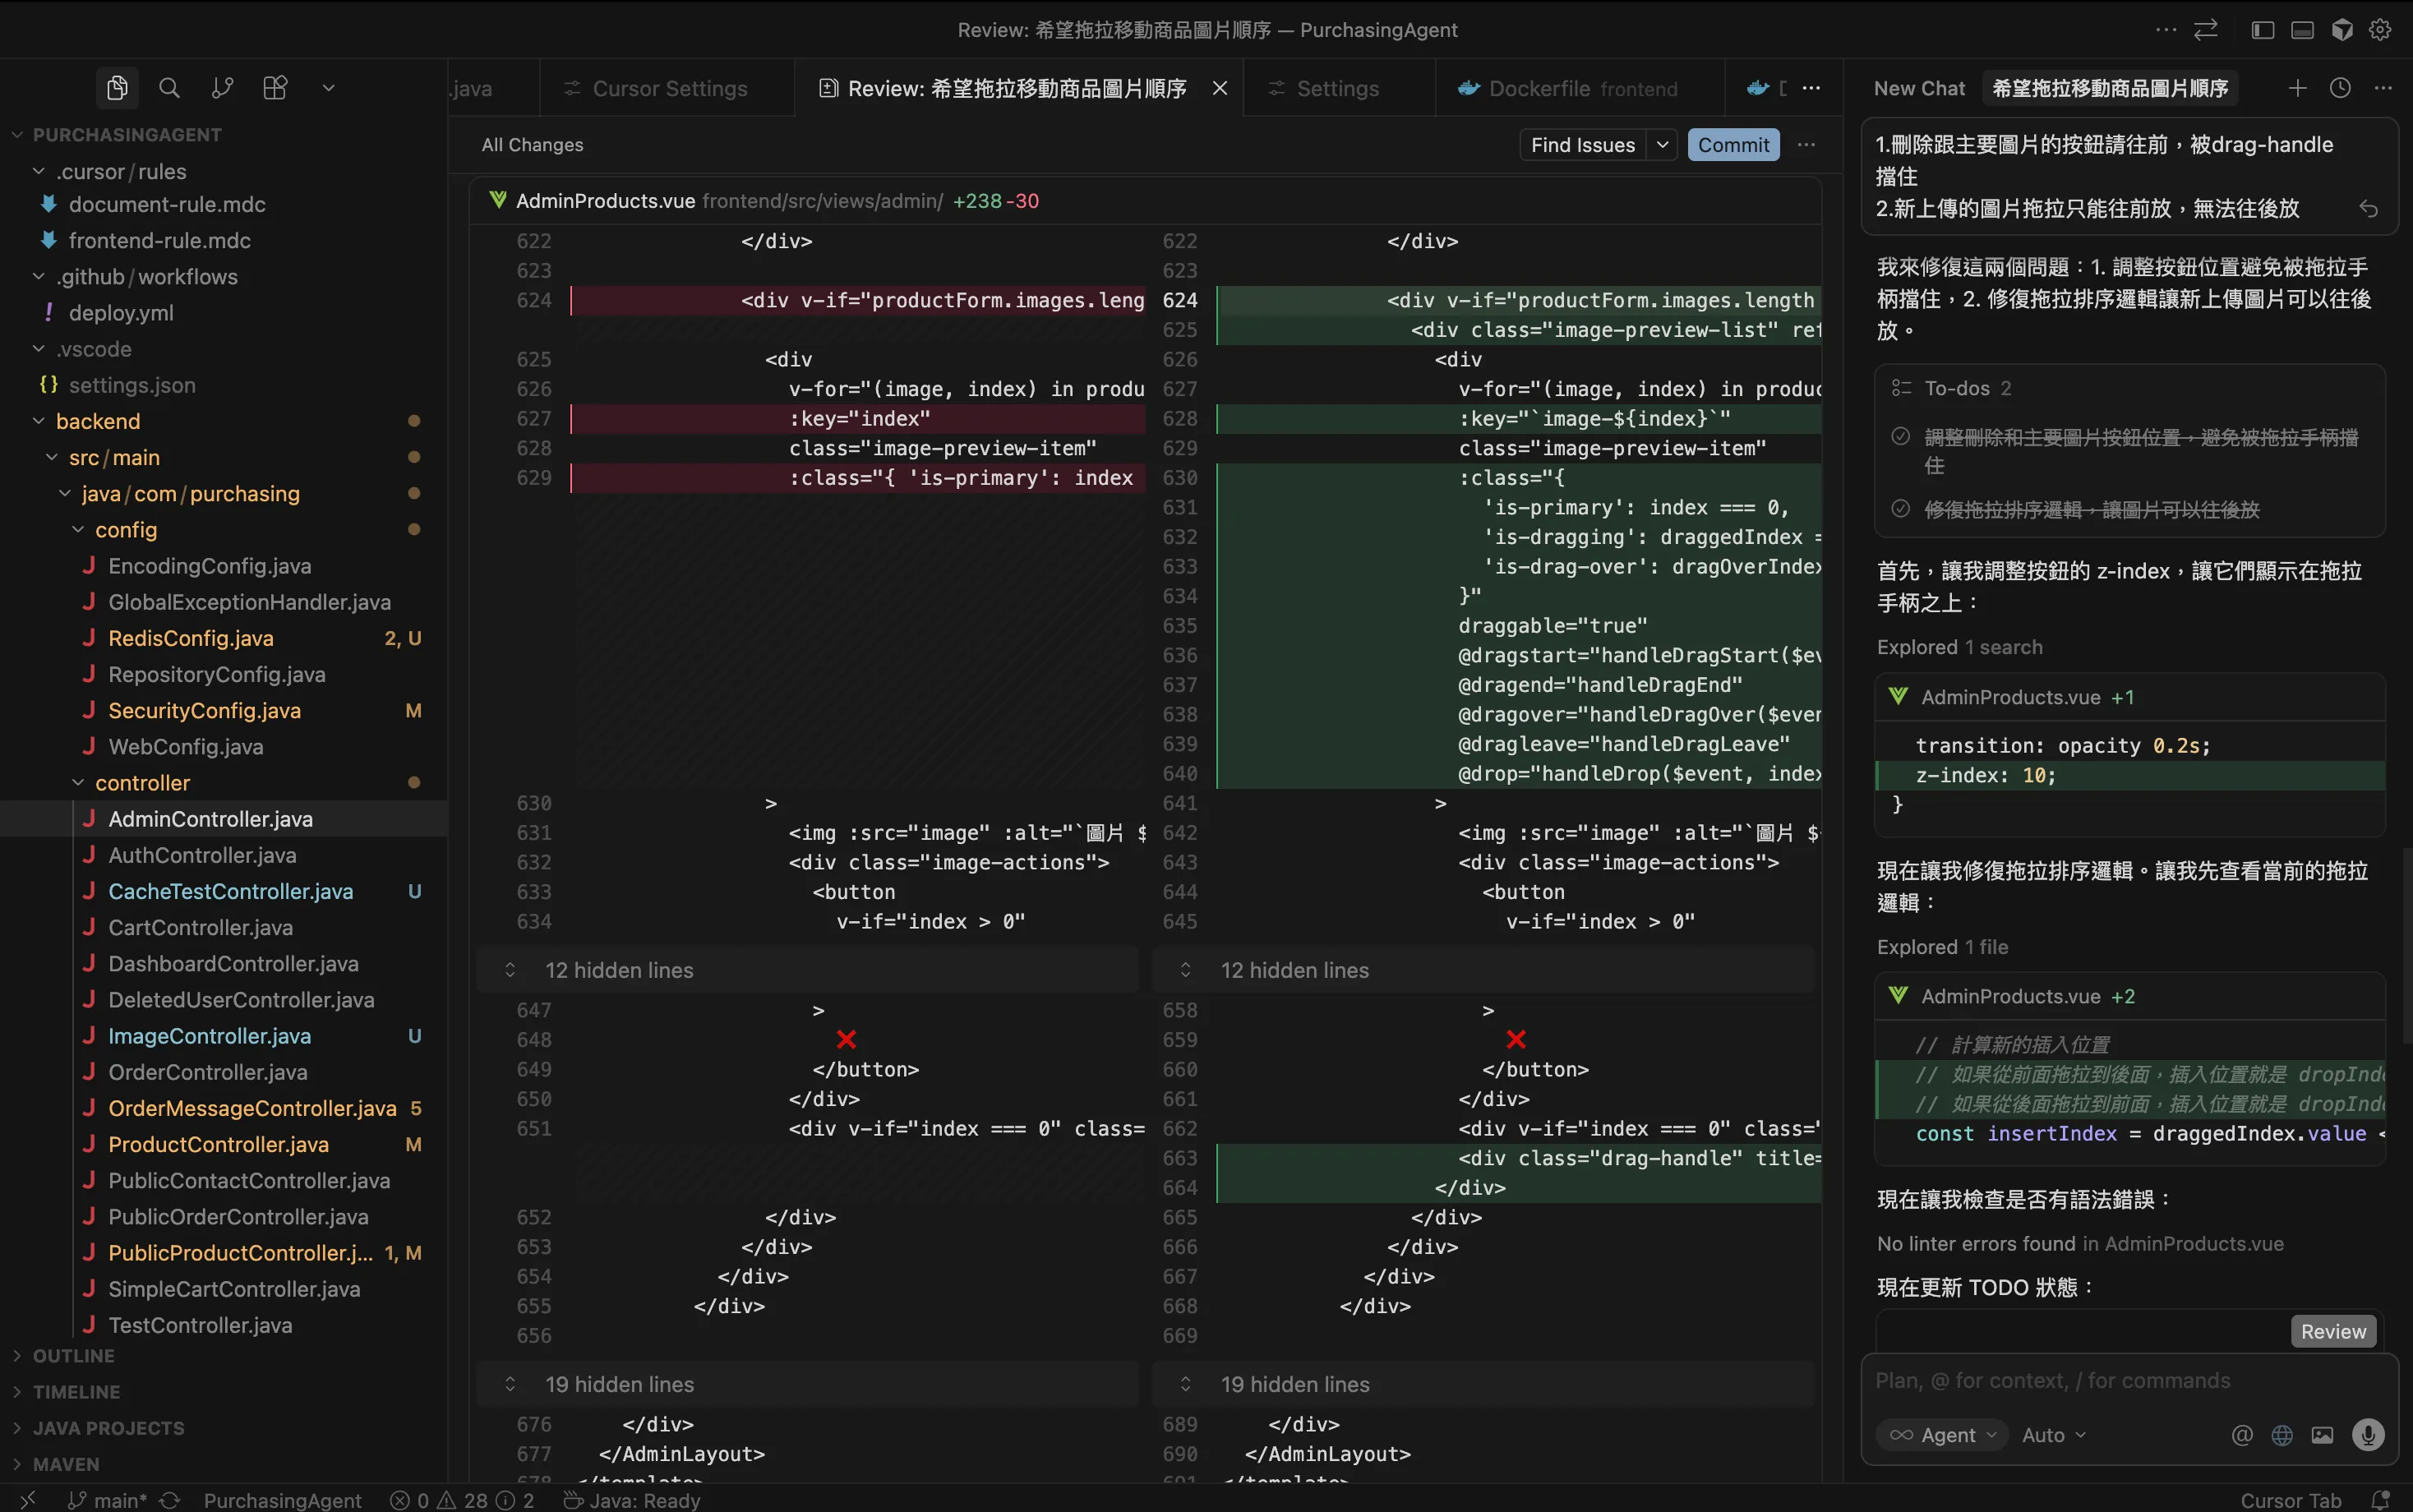The image size is (2413, 1512).
Task: Open chat history clock icon
Action: (x=2340, y=88)
